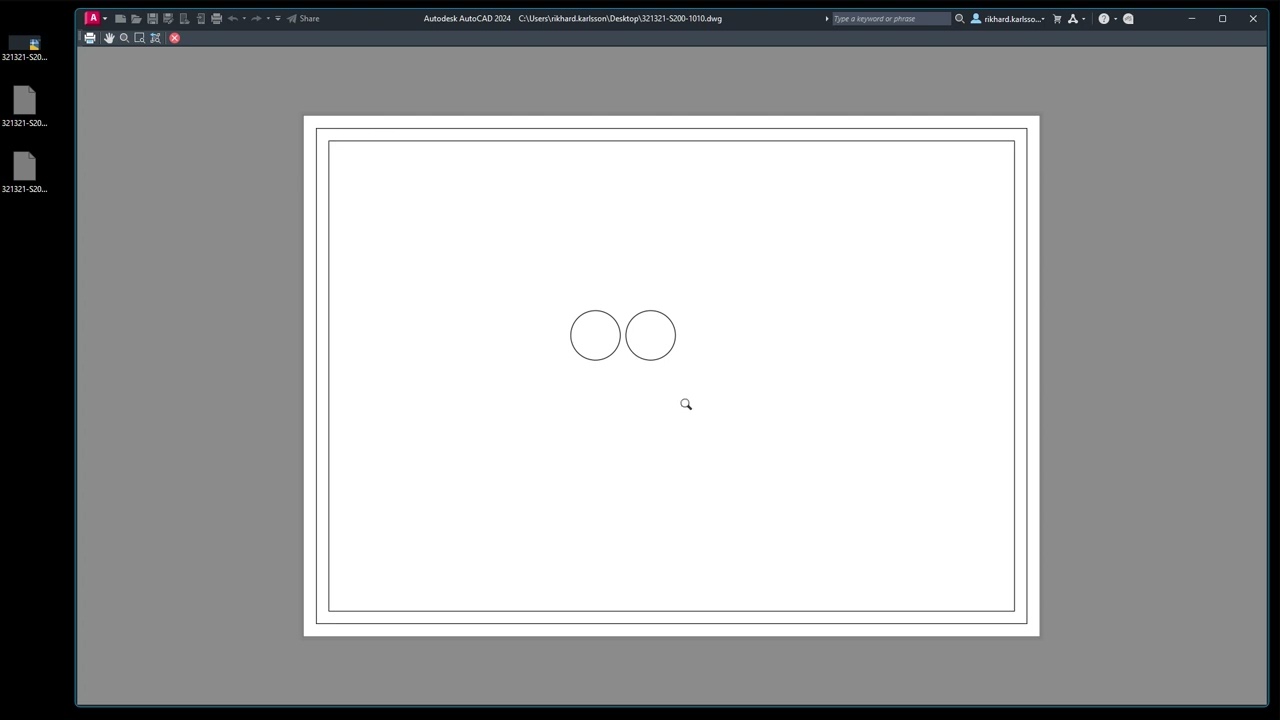Open the Redo history dropdown
Viewport: 1280px width, 720px height.
coord(268,18)
